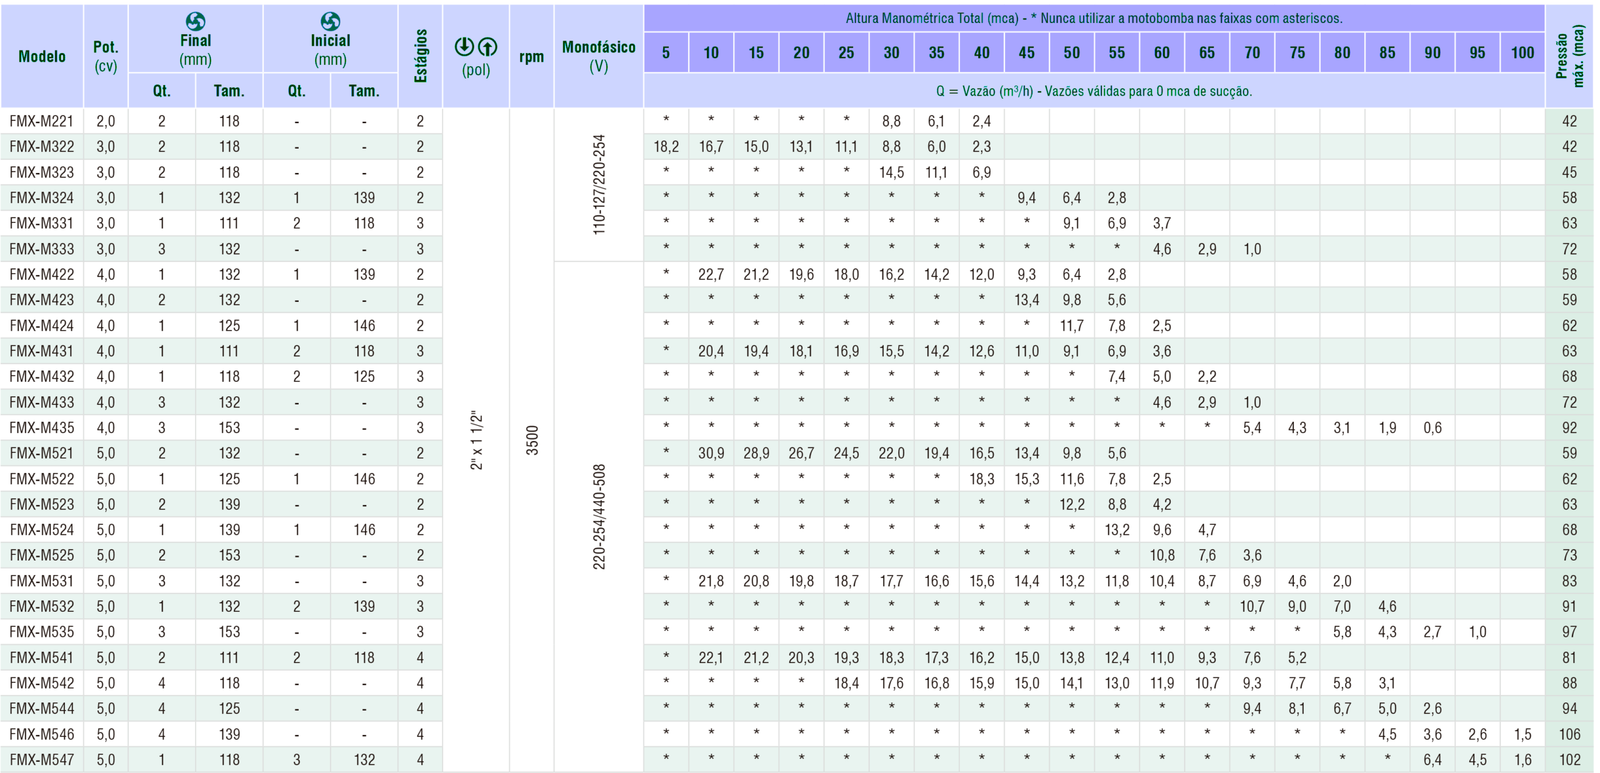1600x773 pixels.
Task: Select model FMX-M333
Action: click(x=42, y=249)
